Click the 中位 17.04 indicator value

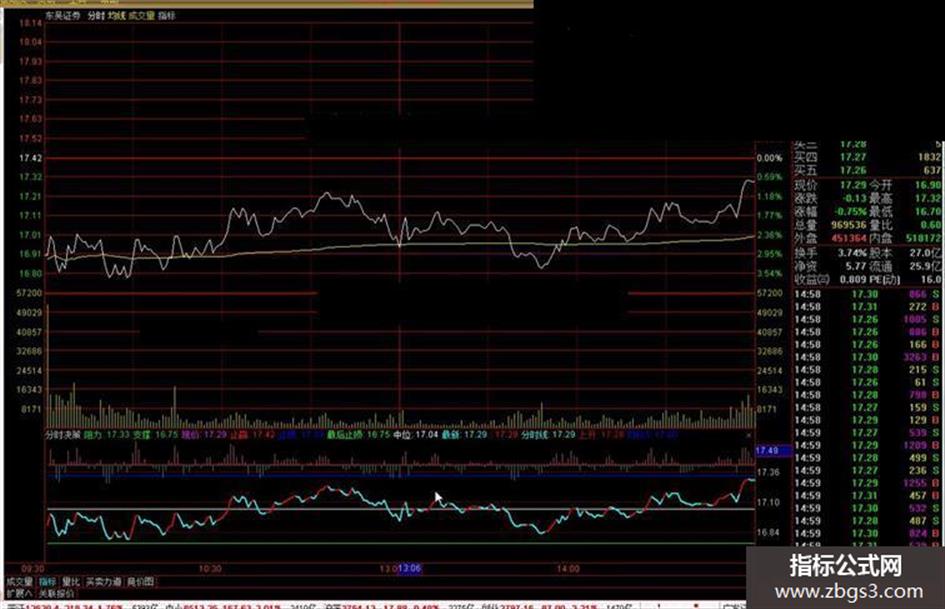click(x=416, y=435)
